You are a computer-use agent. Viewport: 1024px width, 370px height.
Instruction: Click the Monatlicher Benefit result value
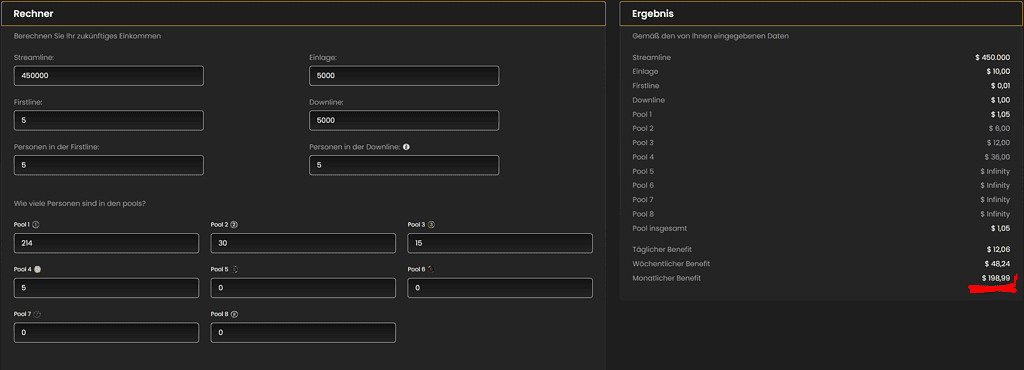[x=995, y=279]
